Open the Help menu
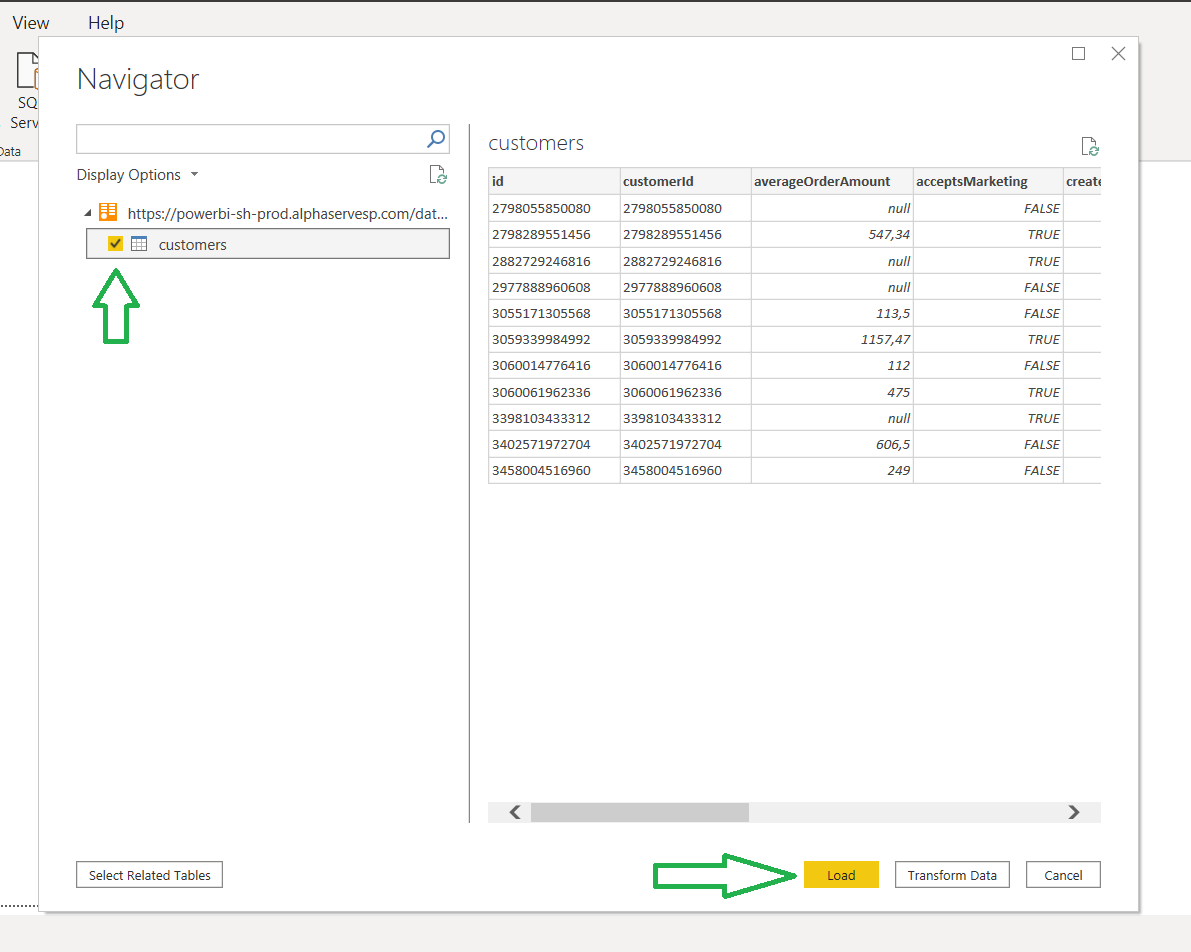 [106, 22]
